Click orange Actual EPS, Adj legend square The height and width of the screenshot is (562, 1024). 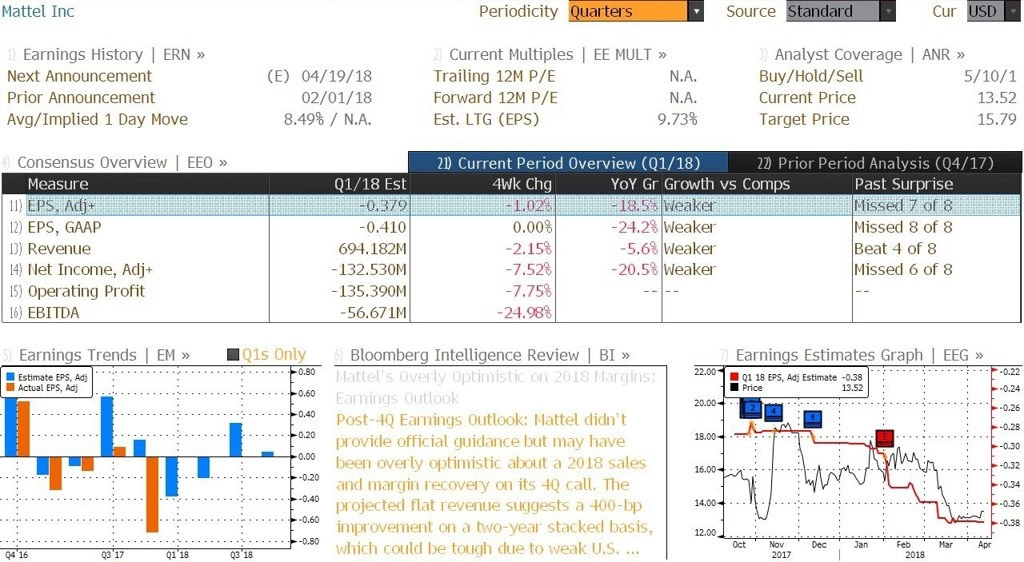[10, 388]
